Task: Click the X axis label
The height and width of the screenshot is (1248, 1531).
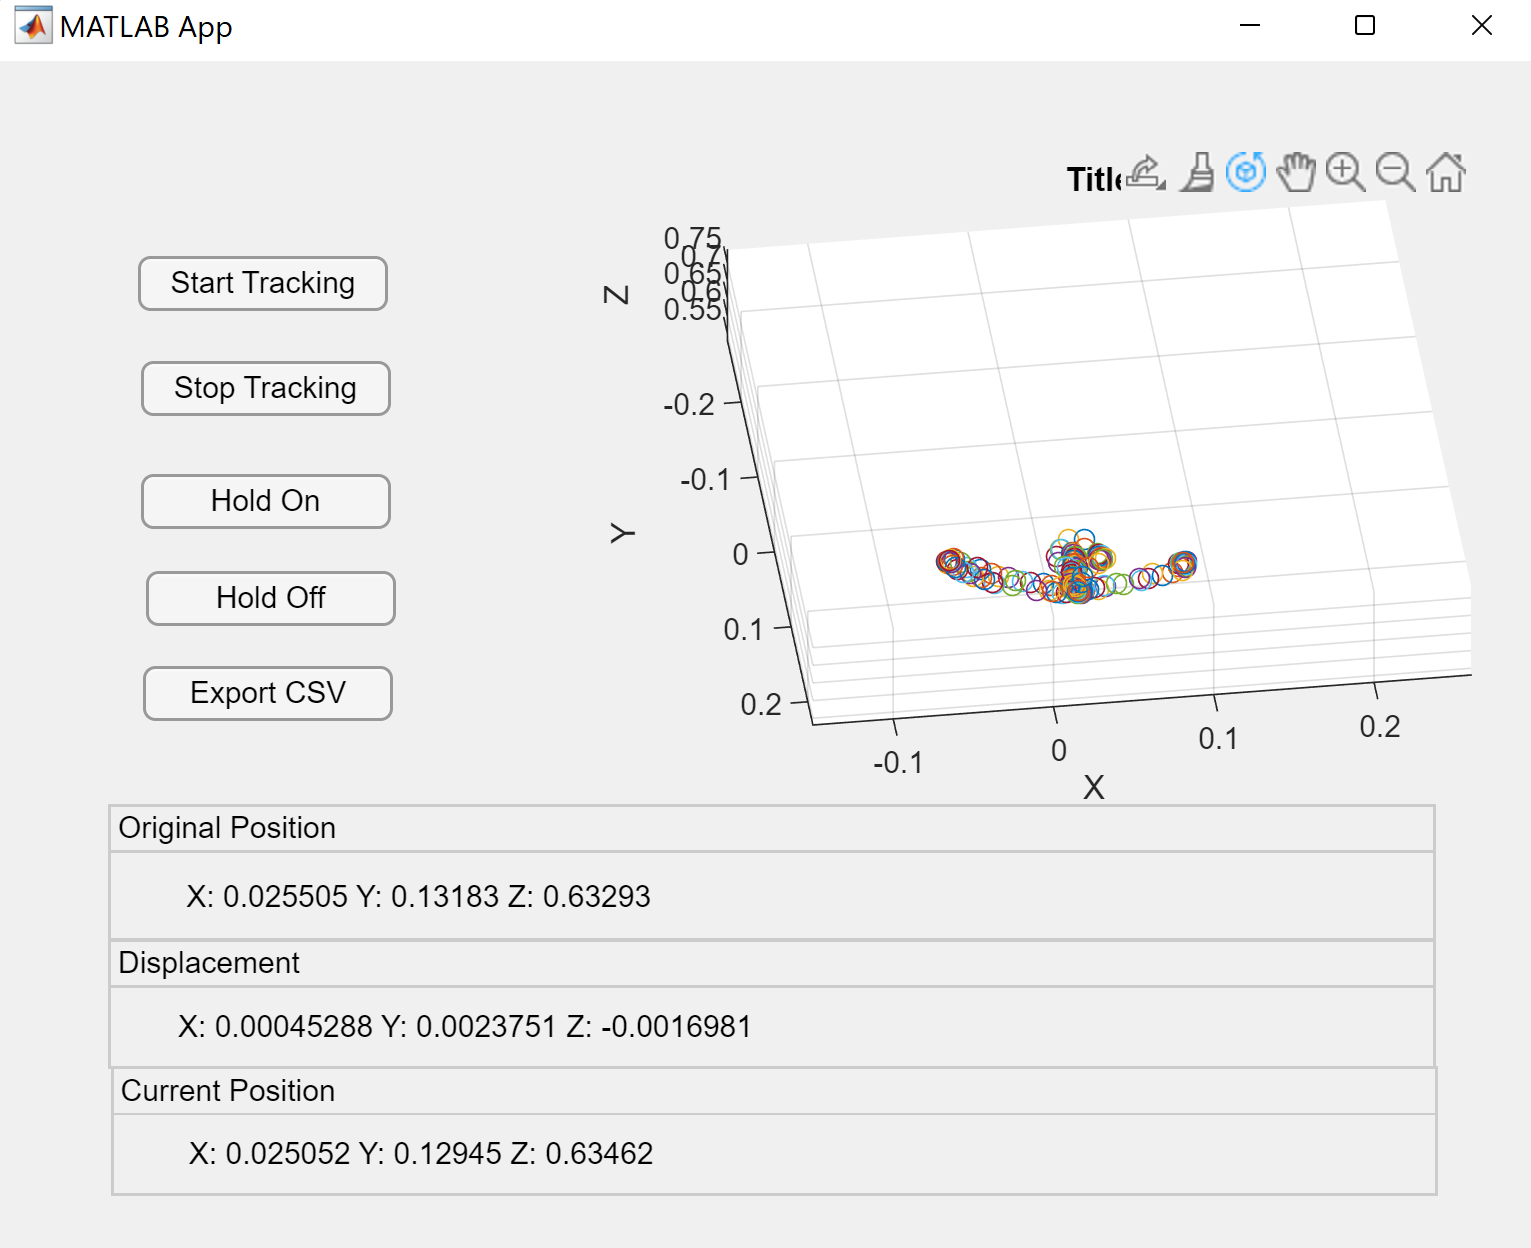Action: [1094, 788]
